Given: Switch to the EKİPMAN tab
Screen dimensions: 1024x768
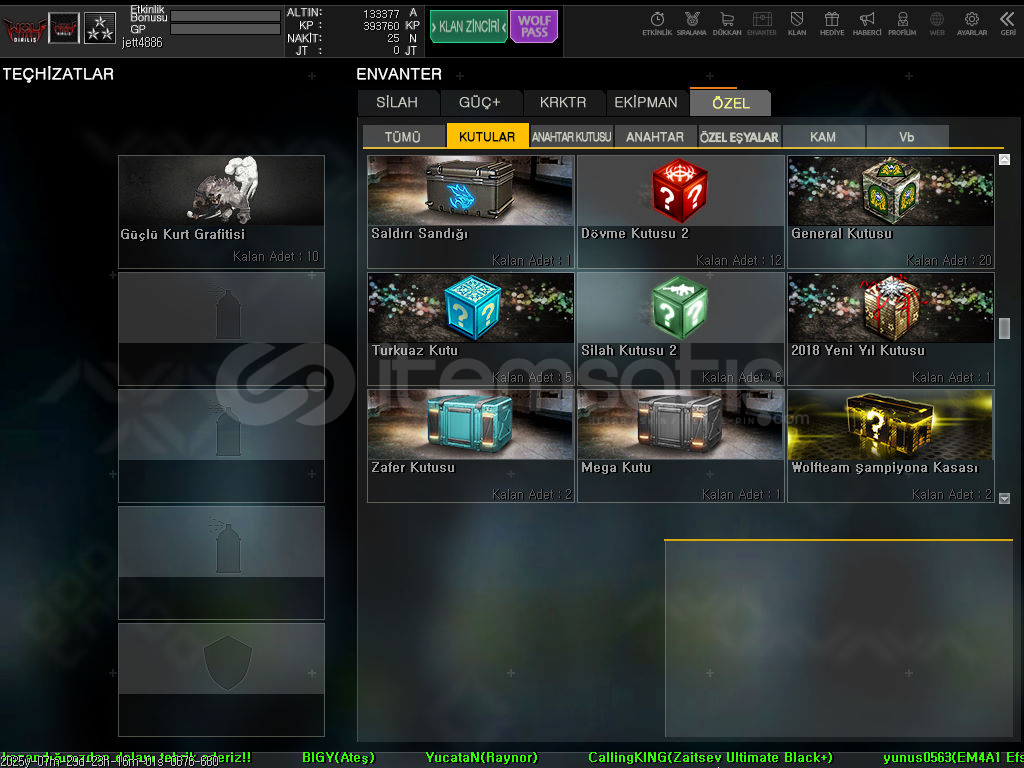Looking at the screenshot, I should (x=646, y=103).
